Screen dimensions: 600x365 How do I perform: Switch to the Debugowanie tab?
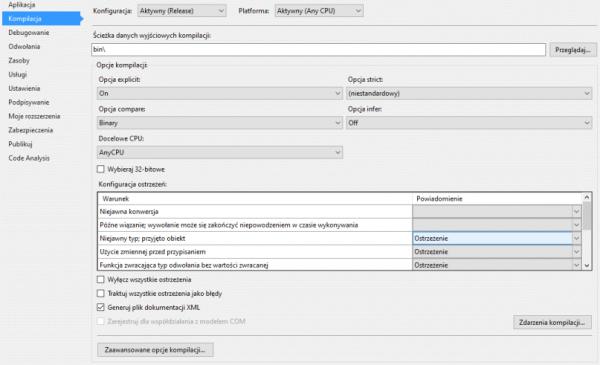(x=29, y=33)
